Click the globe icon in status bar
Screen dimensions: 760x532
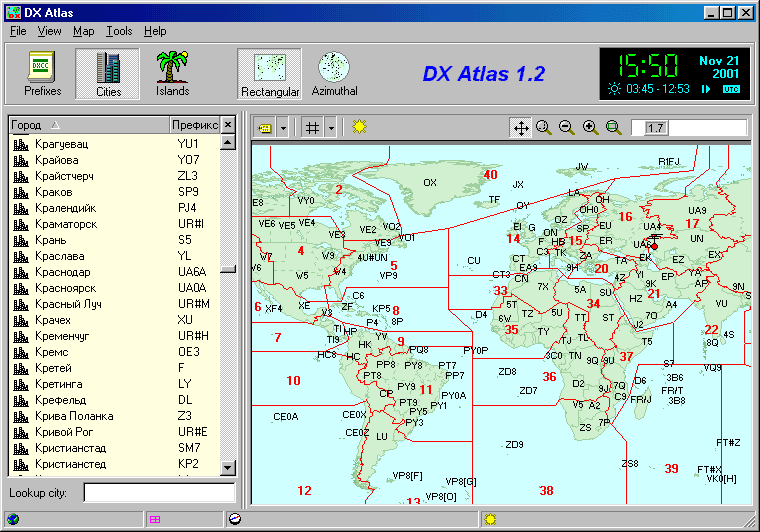pyautogui.click(x=13, y=519)
